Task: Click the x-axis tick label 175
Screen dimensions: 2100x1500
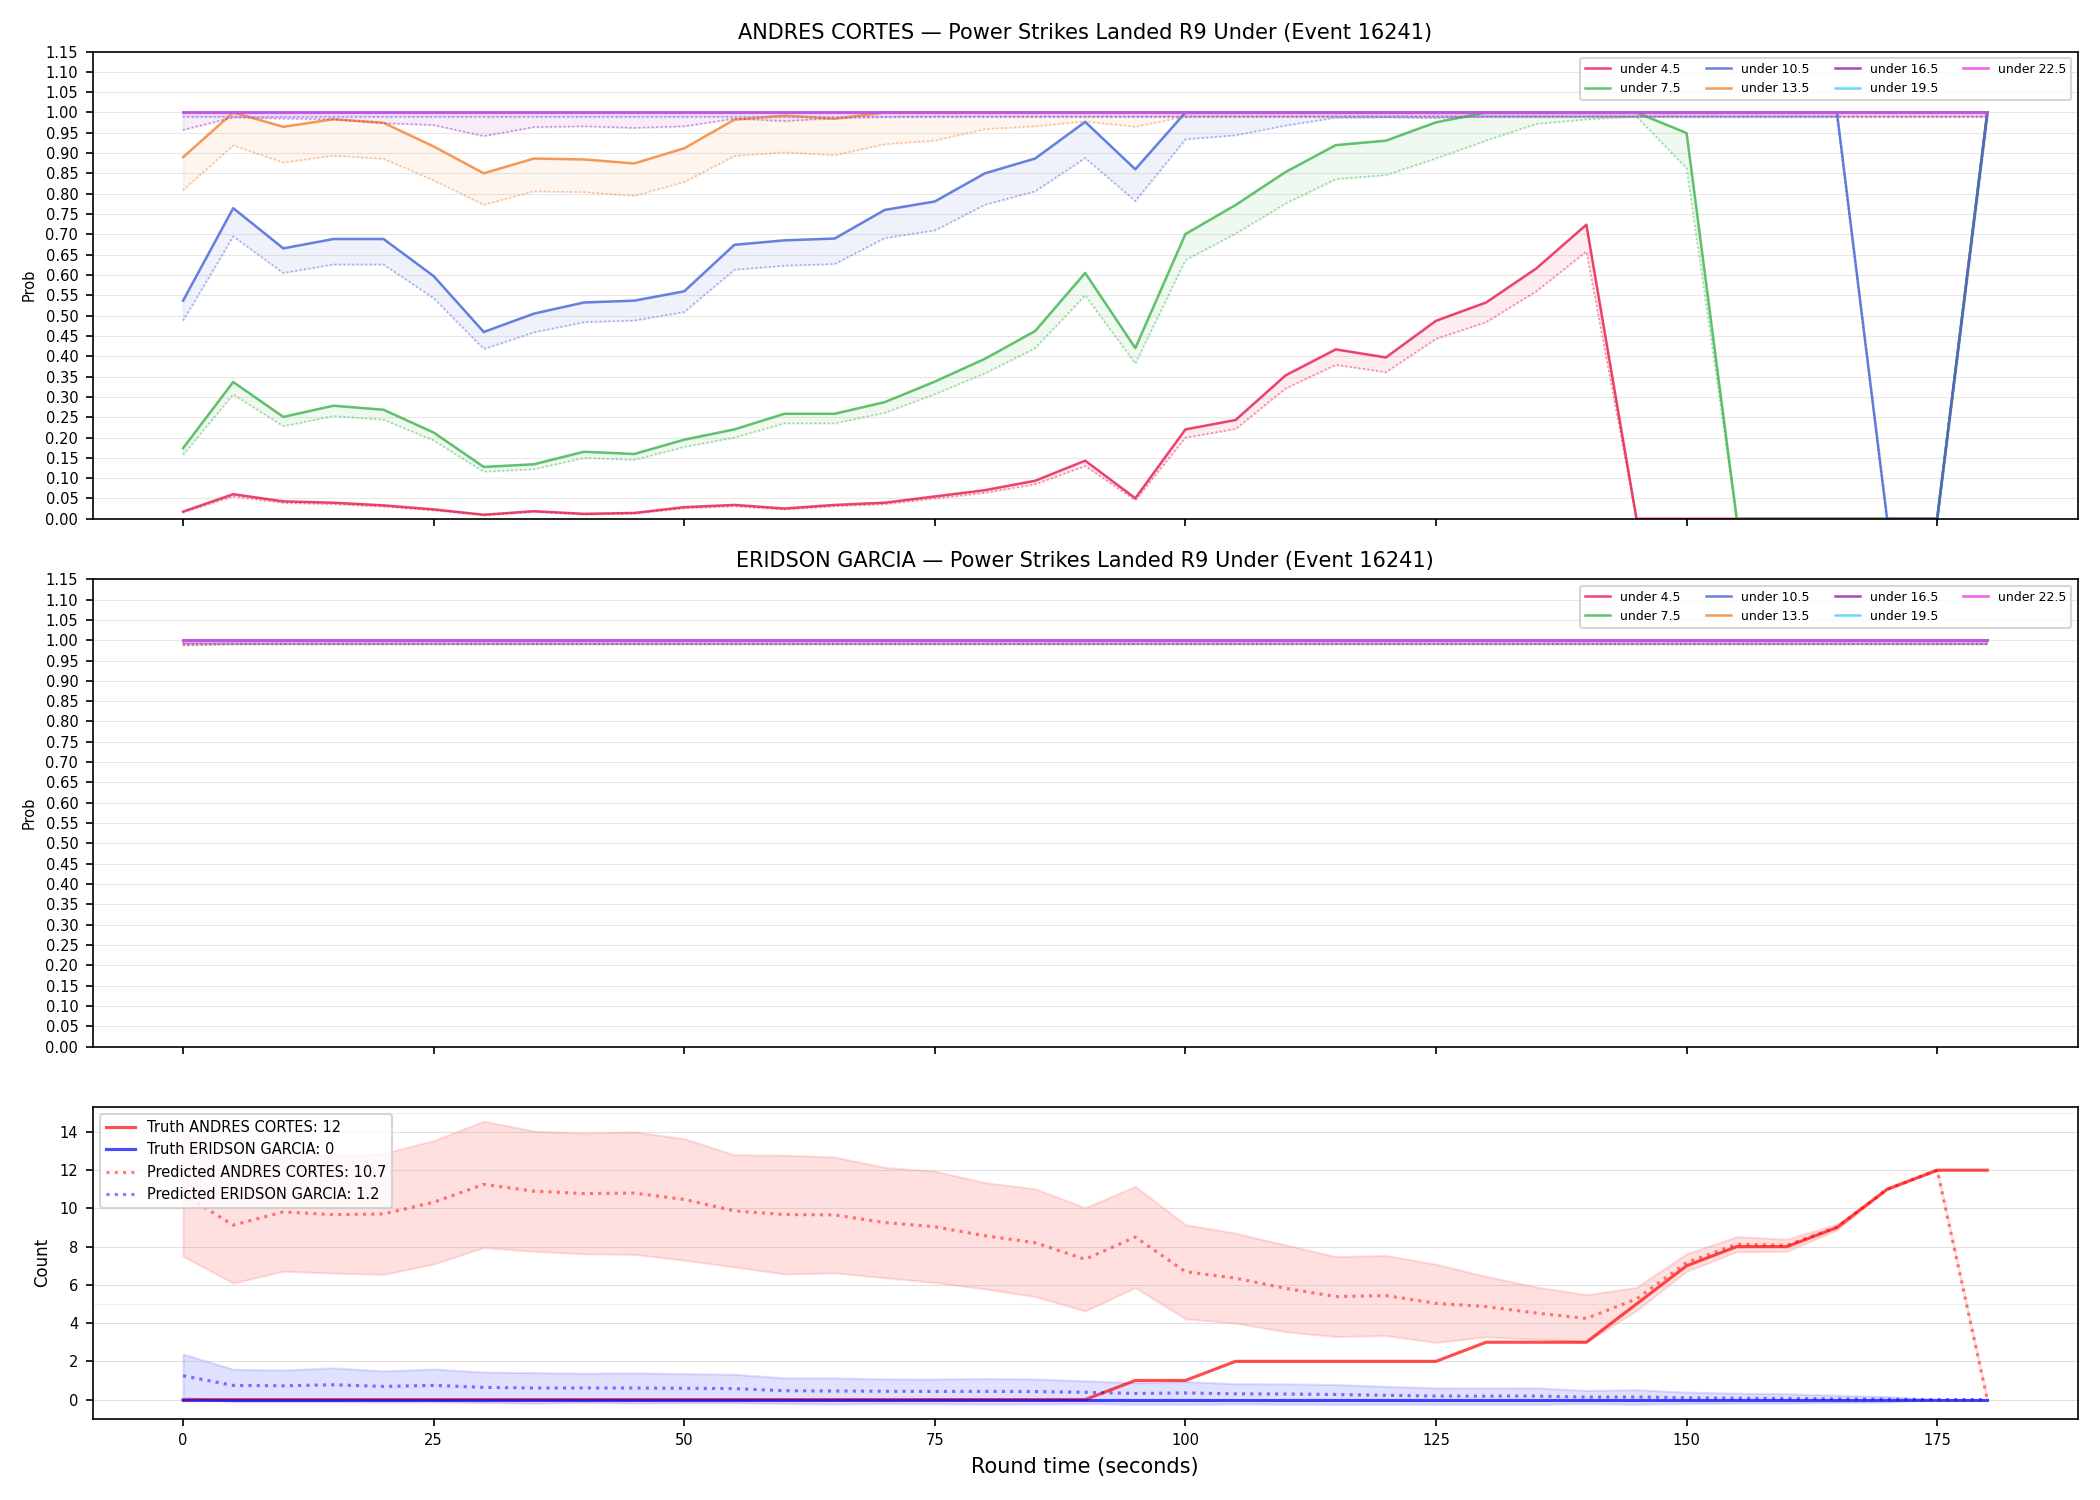Action: click(x=1937, y=1440)
